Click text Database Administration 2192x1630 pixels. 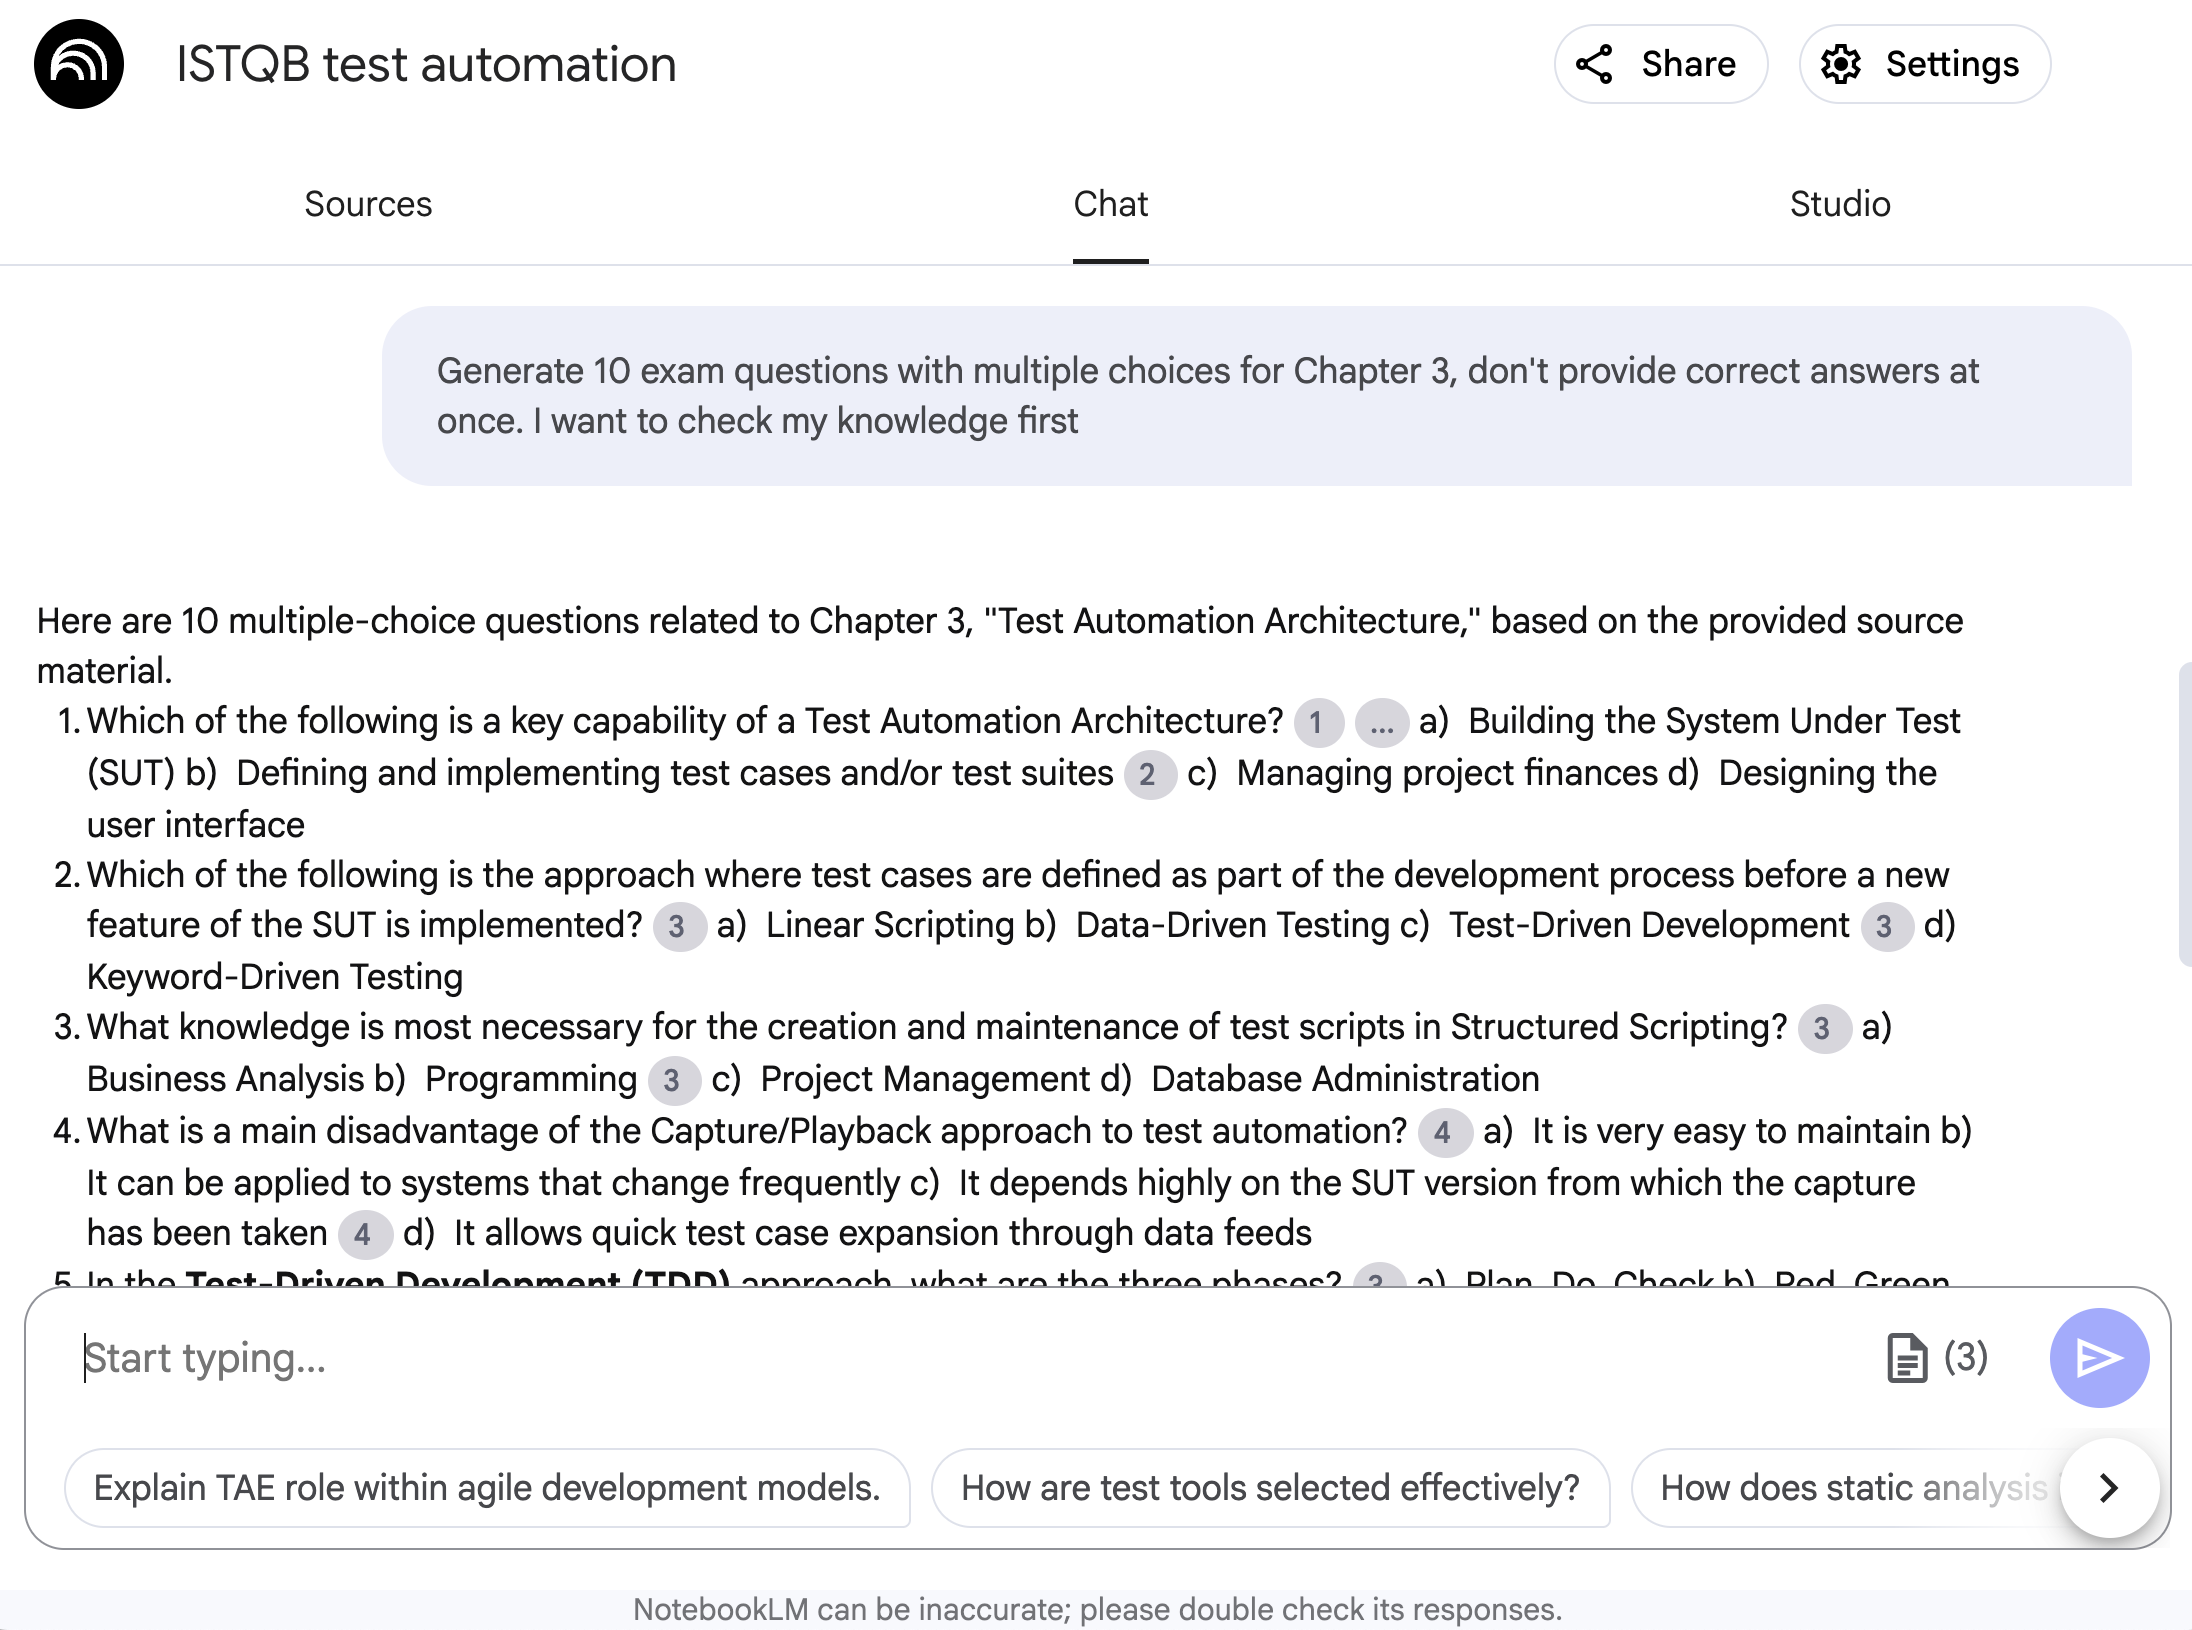click(x=1345, y=1079)
